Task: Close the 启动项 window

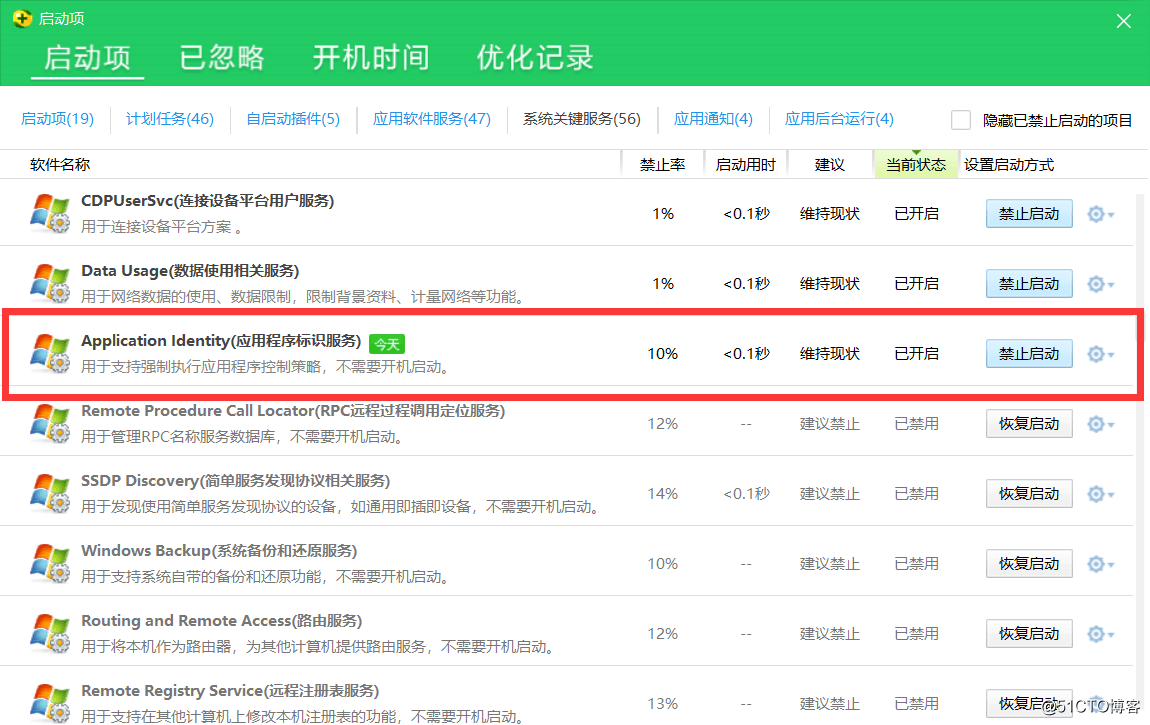Action: click(x=1124, y=21)
